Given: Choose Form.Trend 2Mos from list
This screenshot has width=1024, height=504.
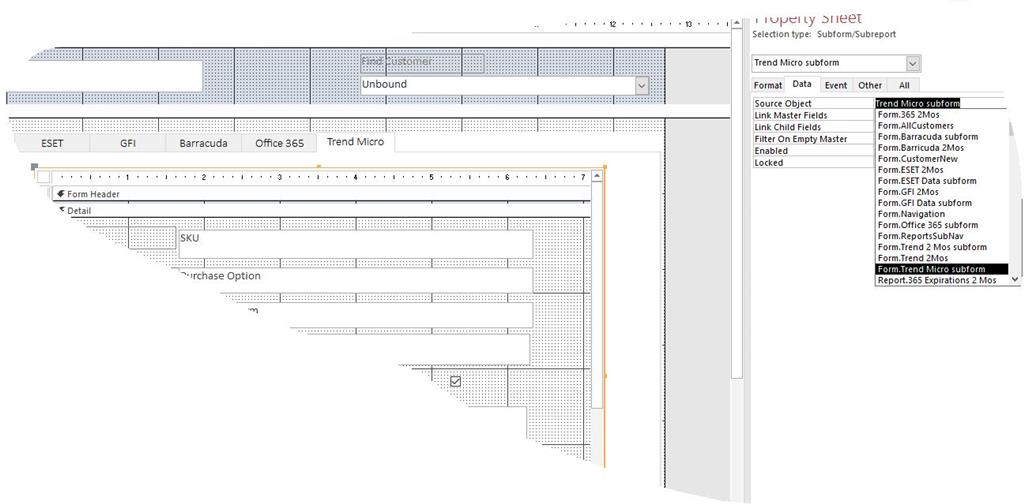Looking at the screenshot, I should pyautogui.click(x=942, y=258).
